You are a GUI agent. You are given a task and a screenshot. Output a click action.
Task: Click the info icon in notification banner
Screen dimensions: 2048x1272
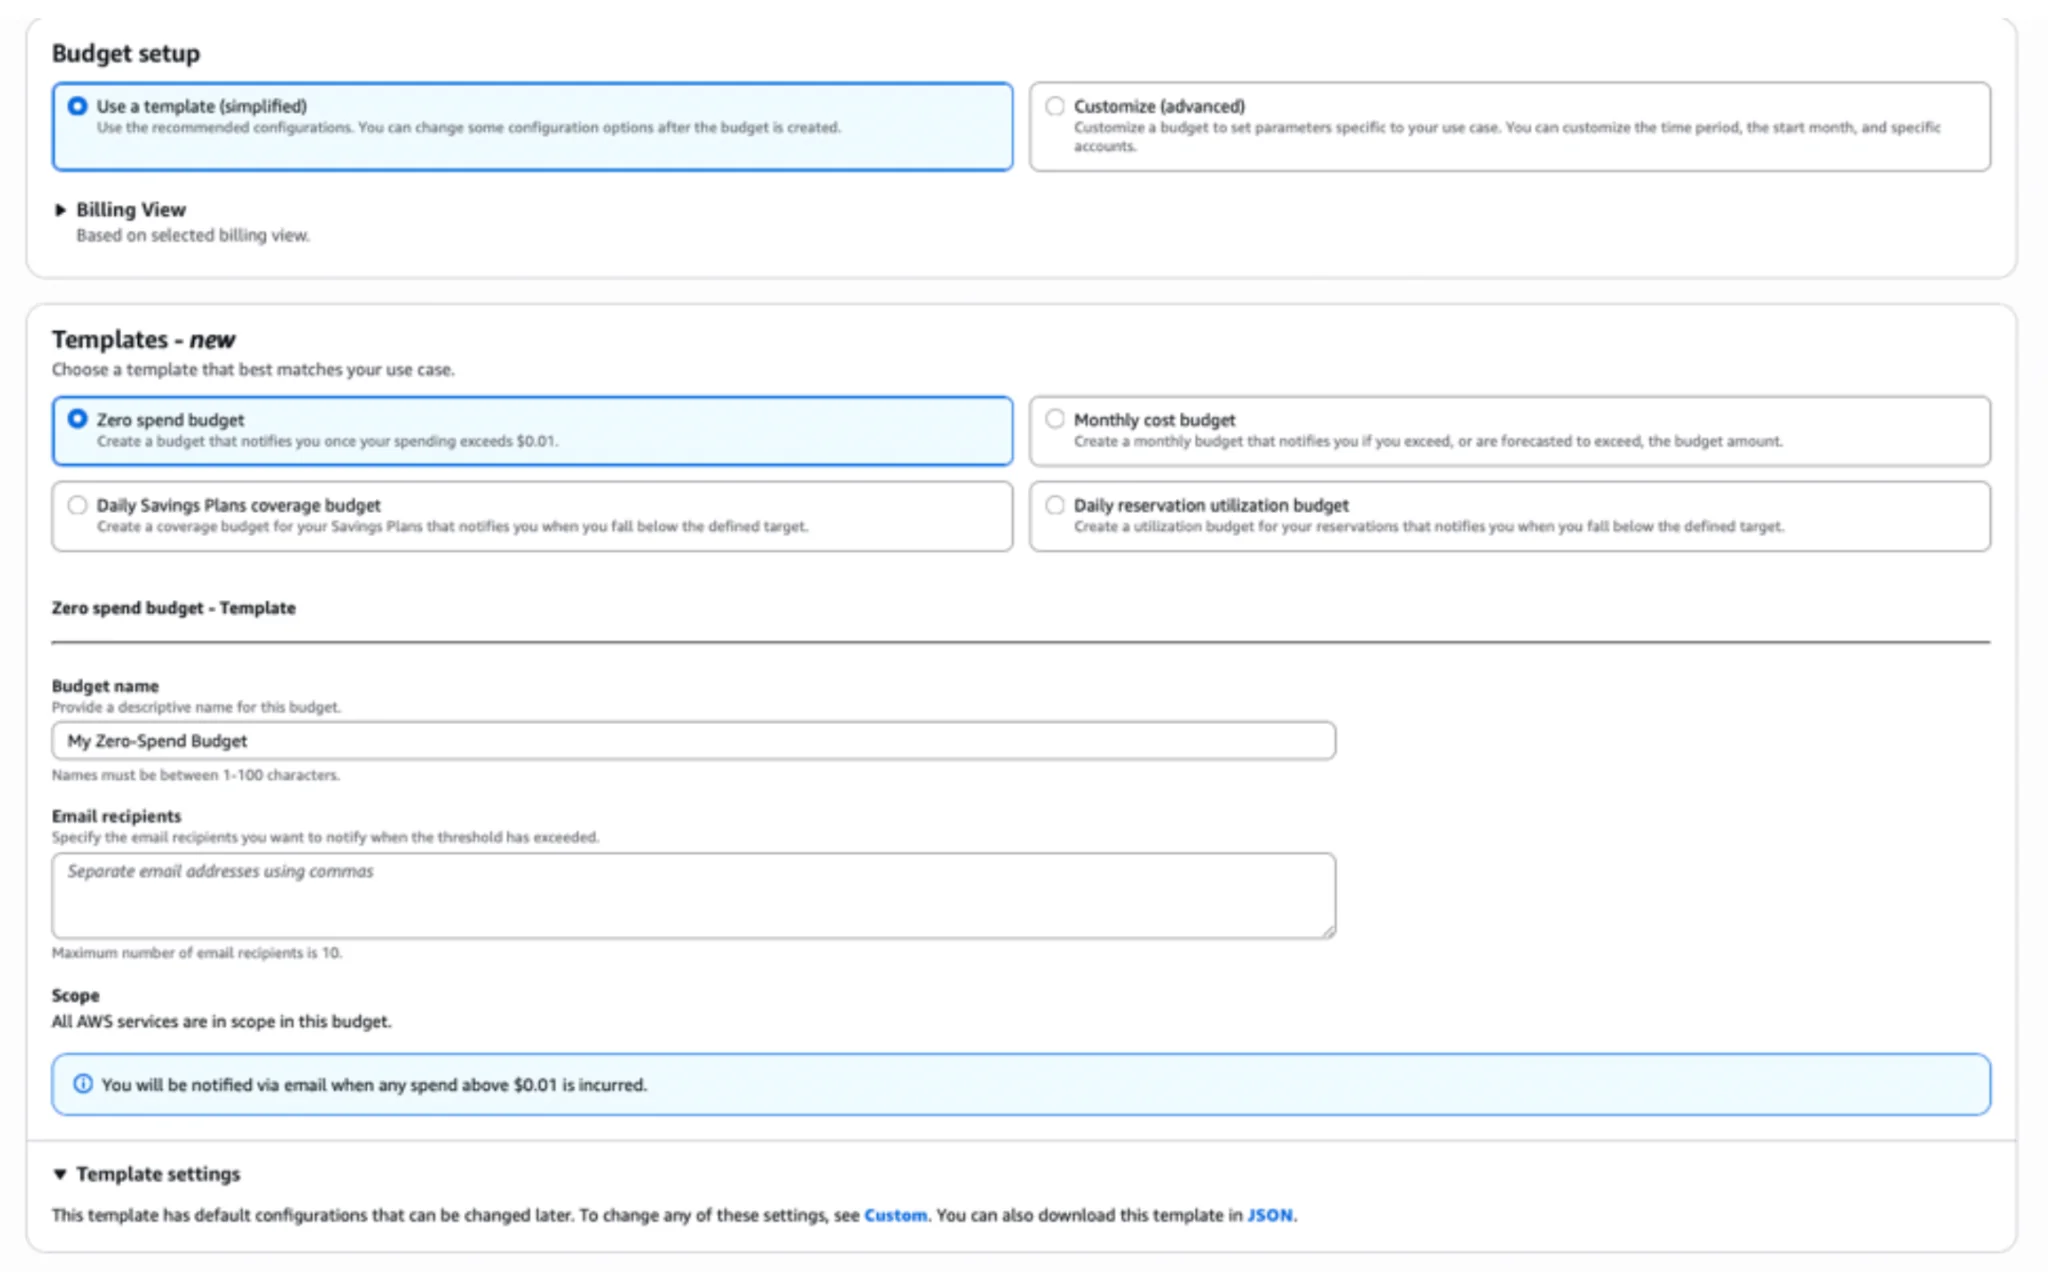tap(83, 1084)
